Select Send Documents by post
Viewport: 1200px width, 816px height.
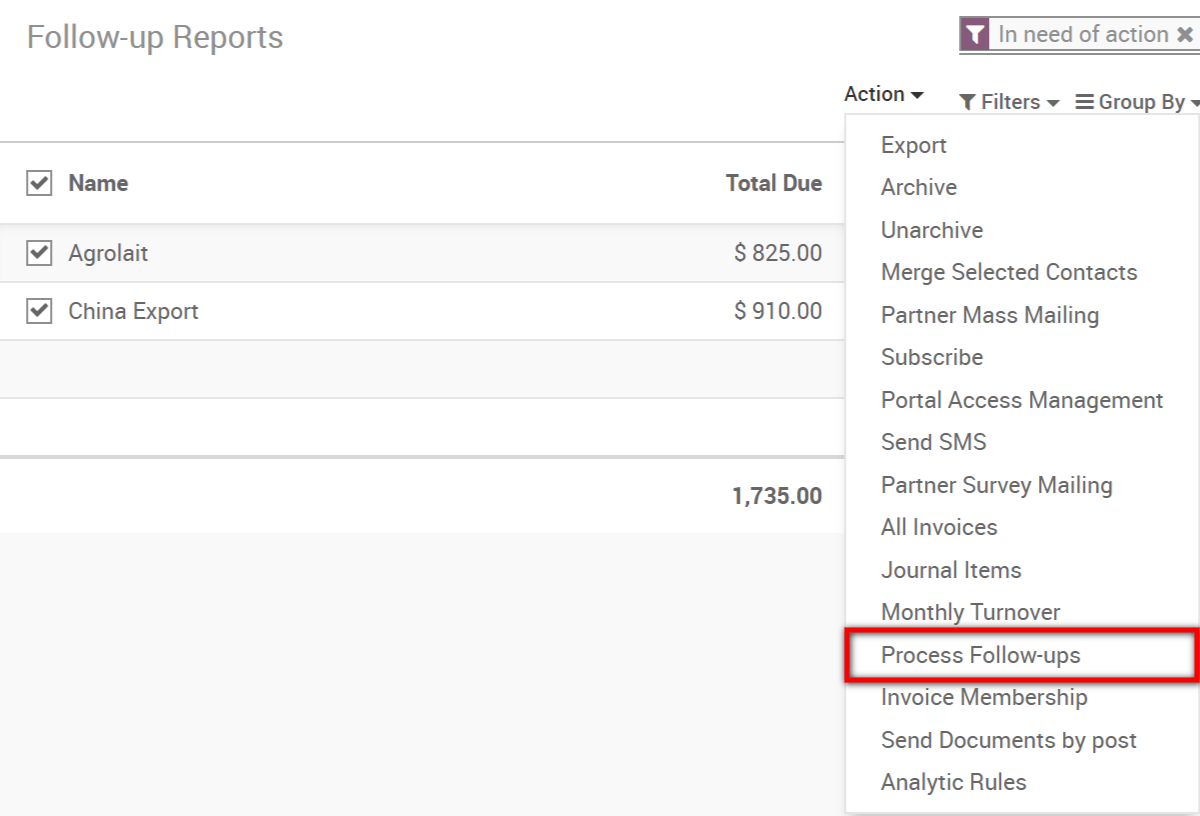[x=1008, y=740]
